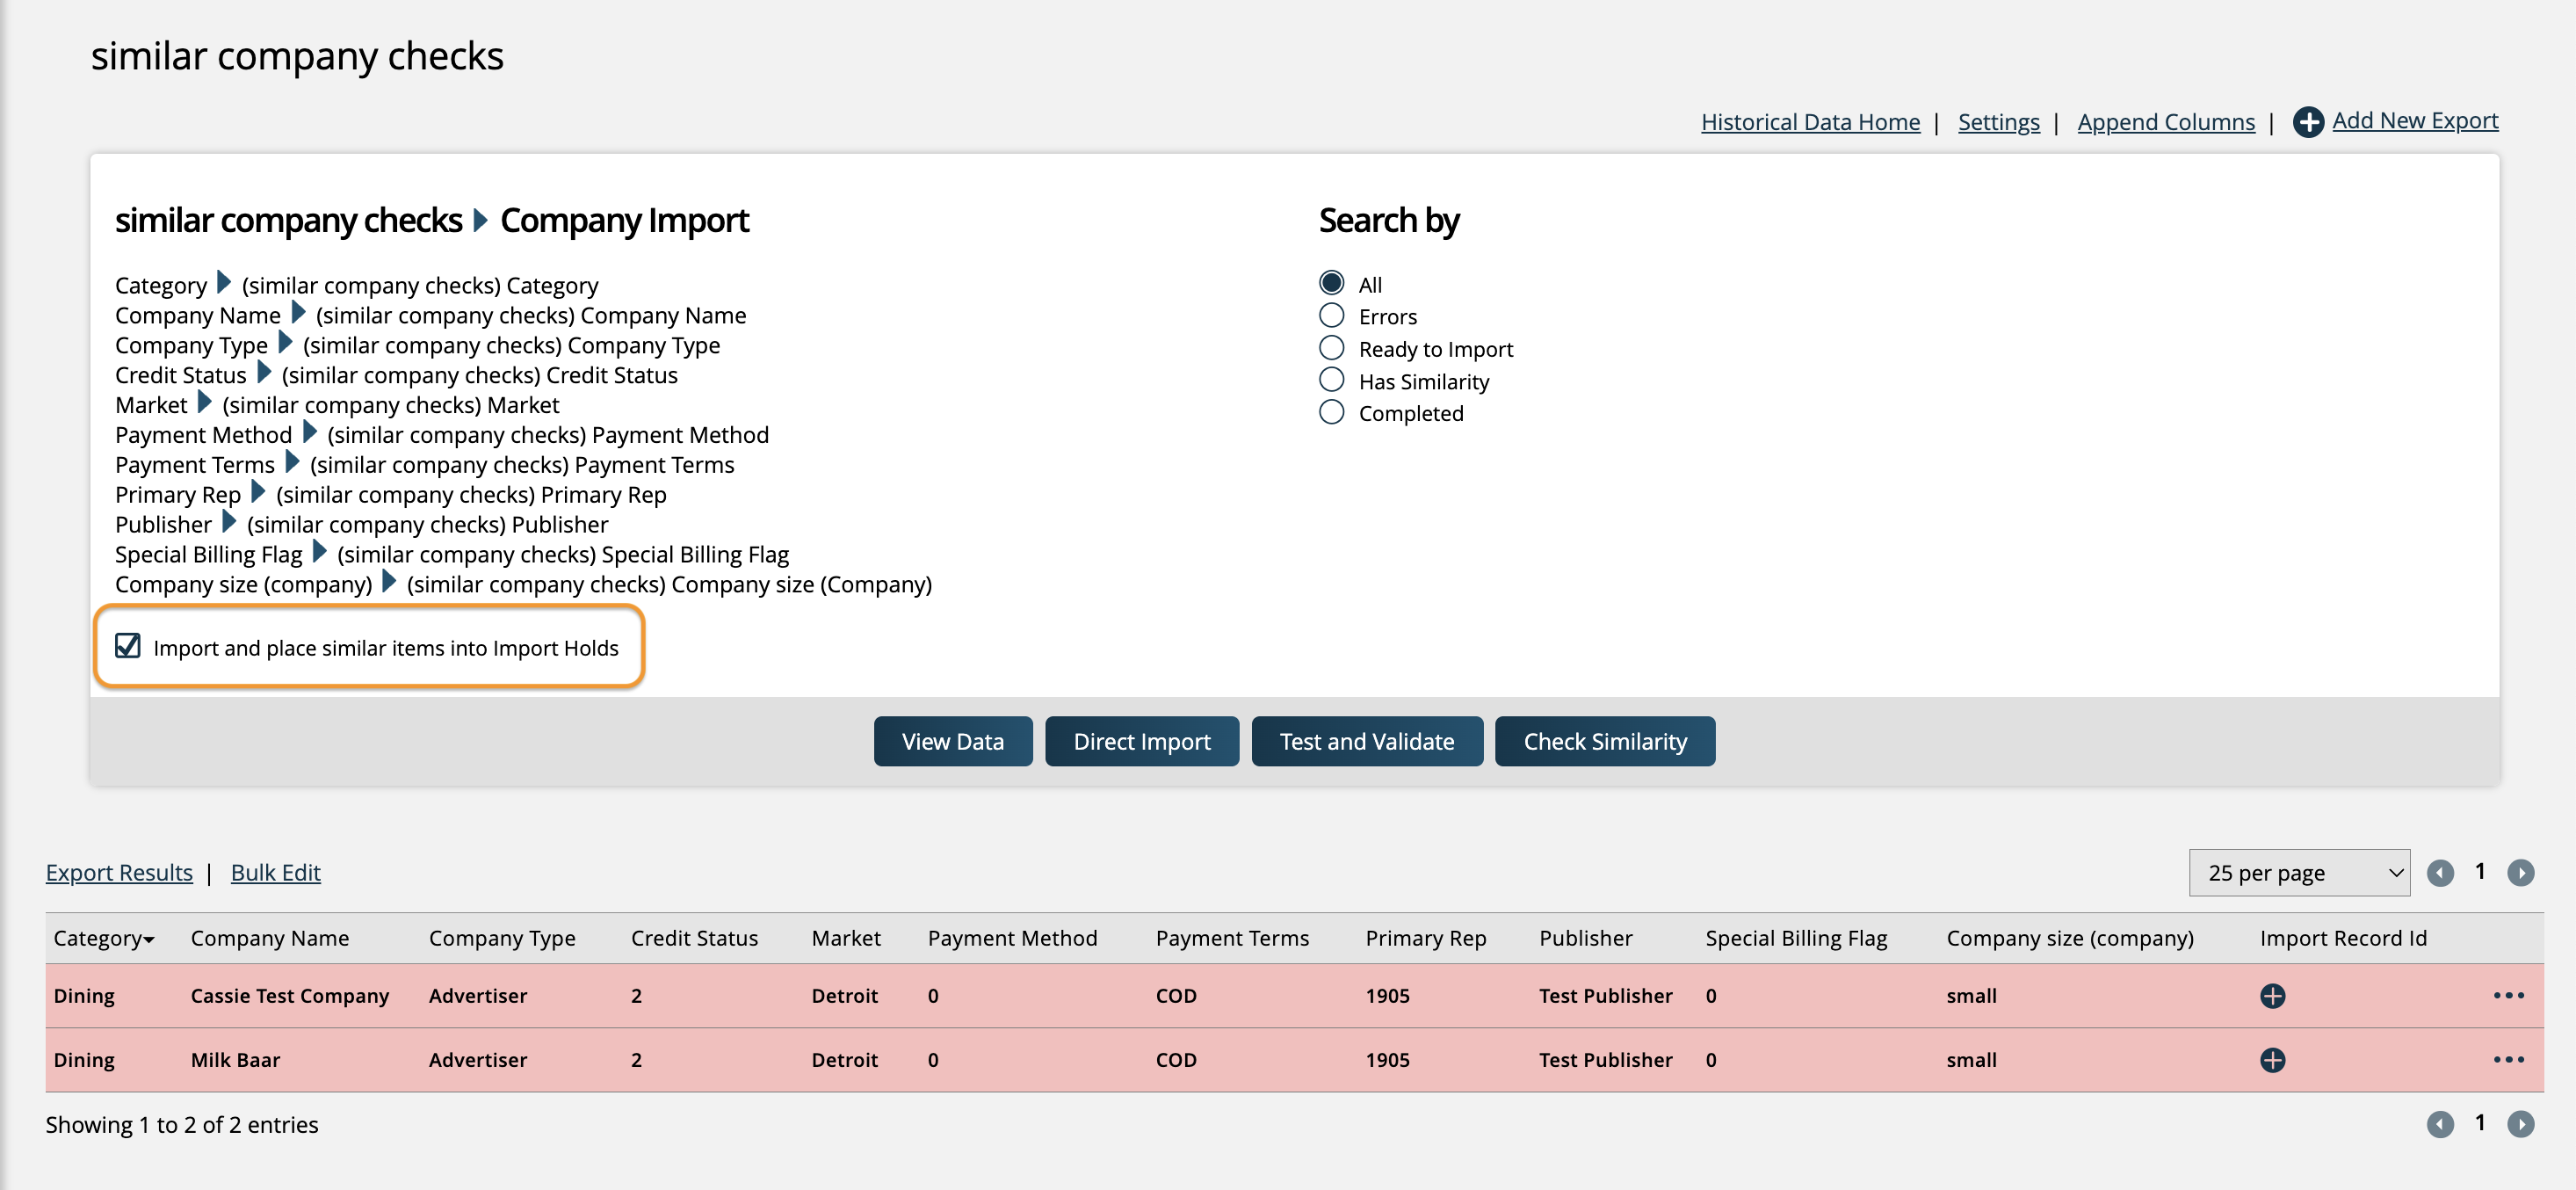The width and height of the screenshot is (2576, 1190).
Task: Open Append Columns link
Action: click(x=2165, y=122)
